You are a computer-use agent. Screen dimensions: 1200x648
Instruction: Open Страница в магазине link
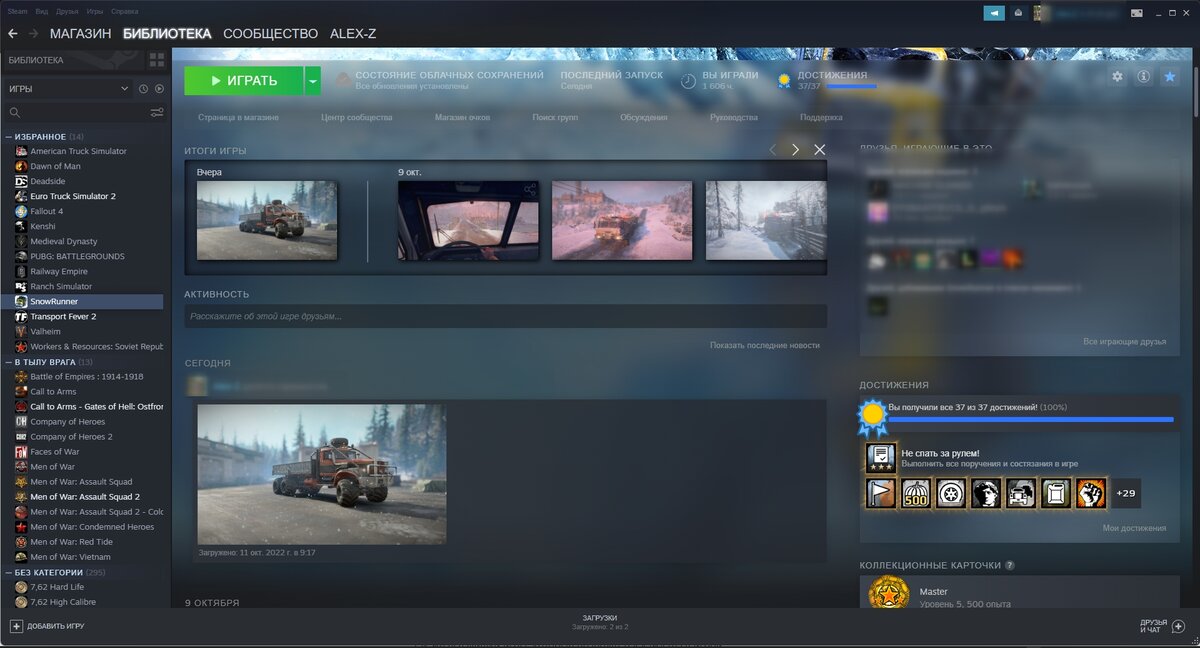point(238,117)
